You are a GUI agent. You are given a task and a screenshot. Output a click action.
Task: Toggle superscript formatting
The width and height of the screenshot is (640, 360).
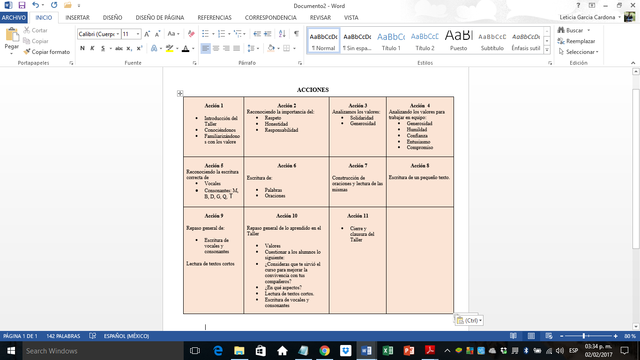coord(139,48)
